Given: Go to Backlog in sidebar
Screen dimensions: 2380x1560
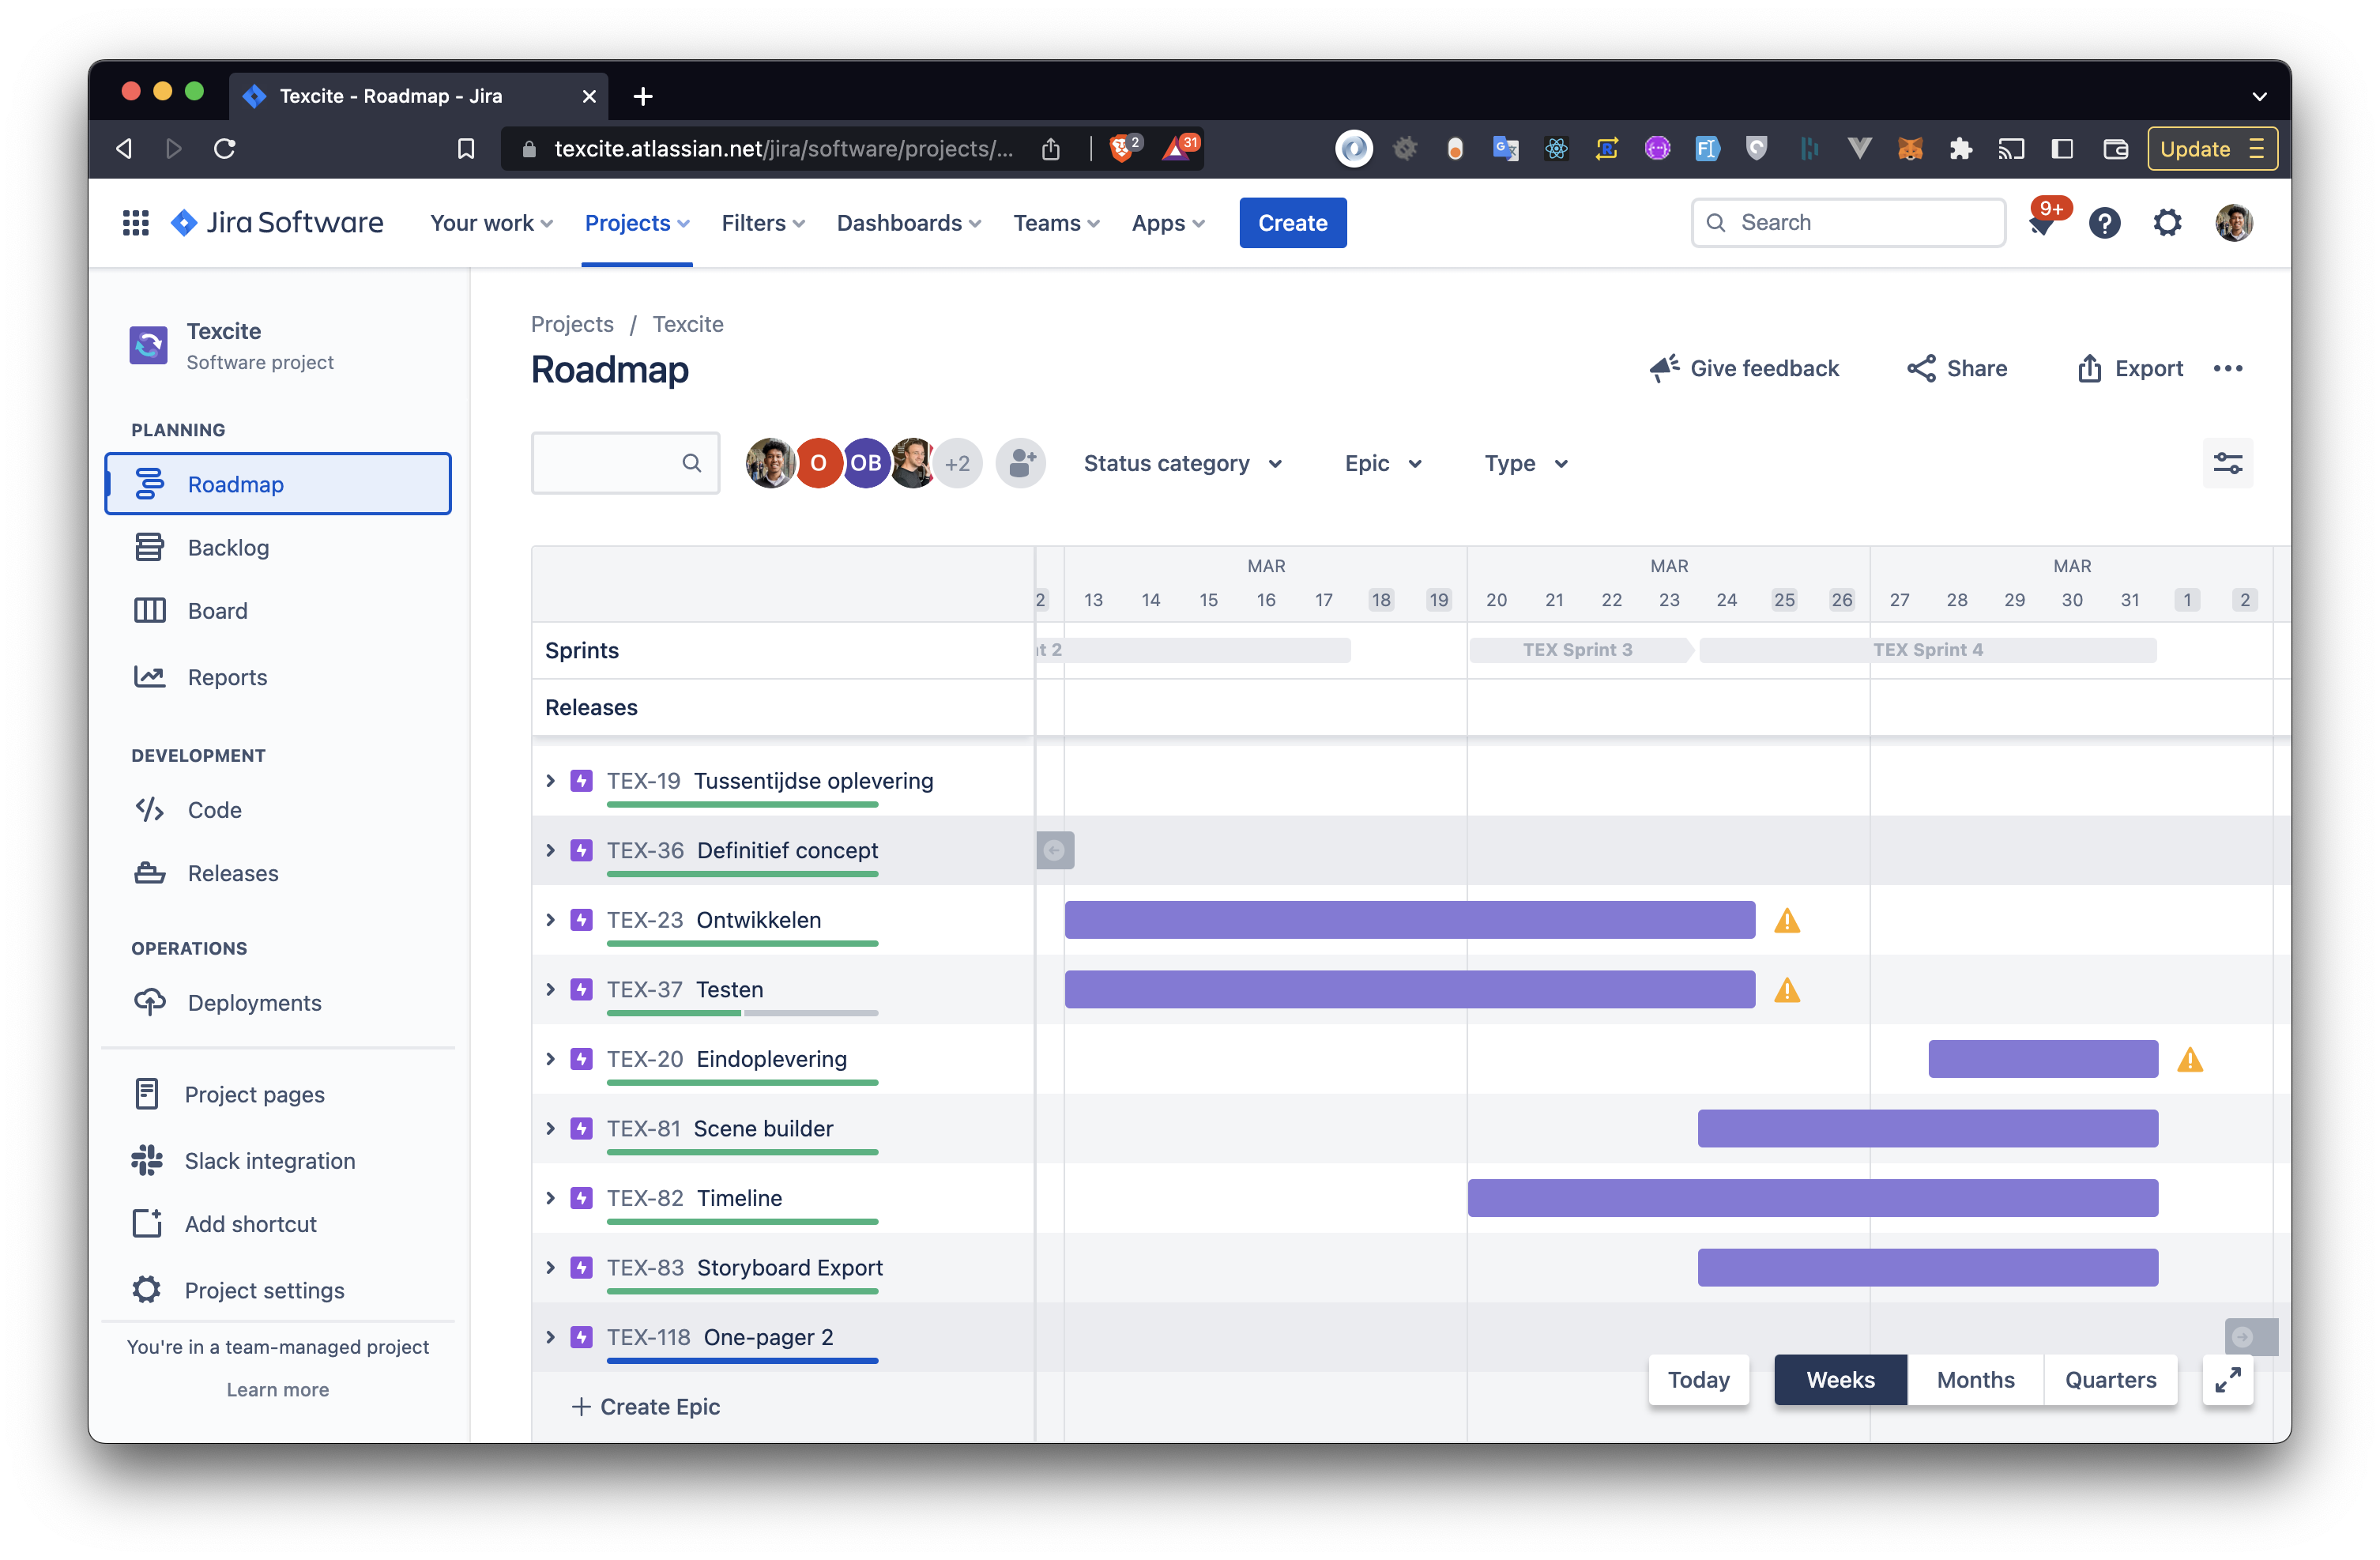Looking at the screenshot, I should [x=228, y=548].
